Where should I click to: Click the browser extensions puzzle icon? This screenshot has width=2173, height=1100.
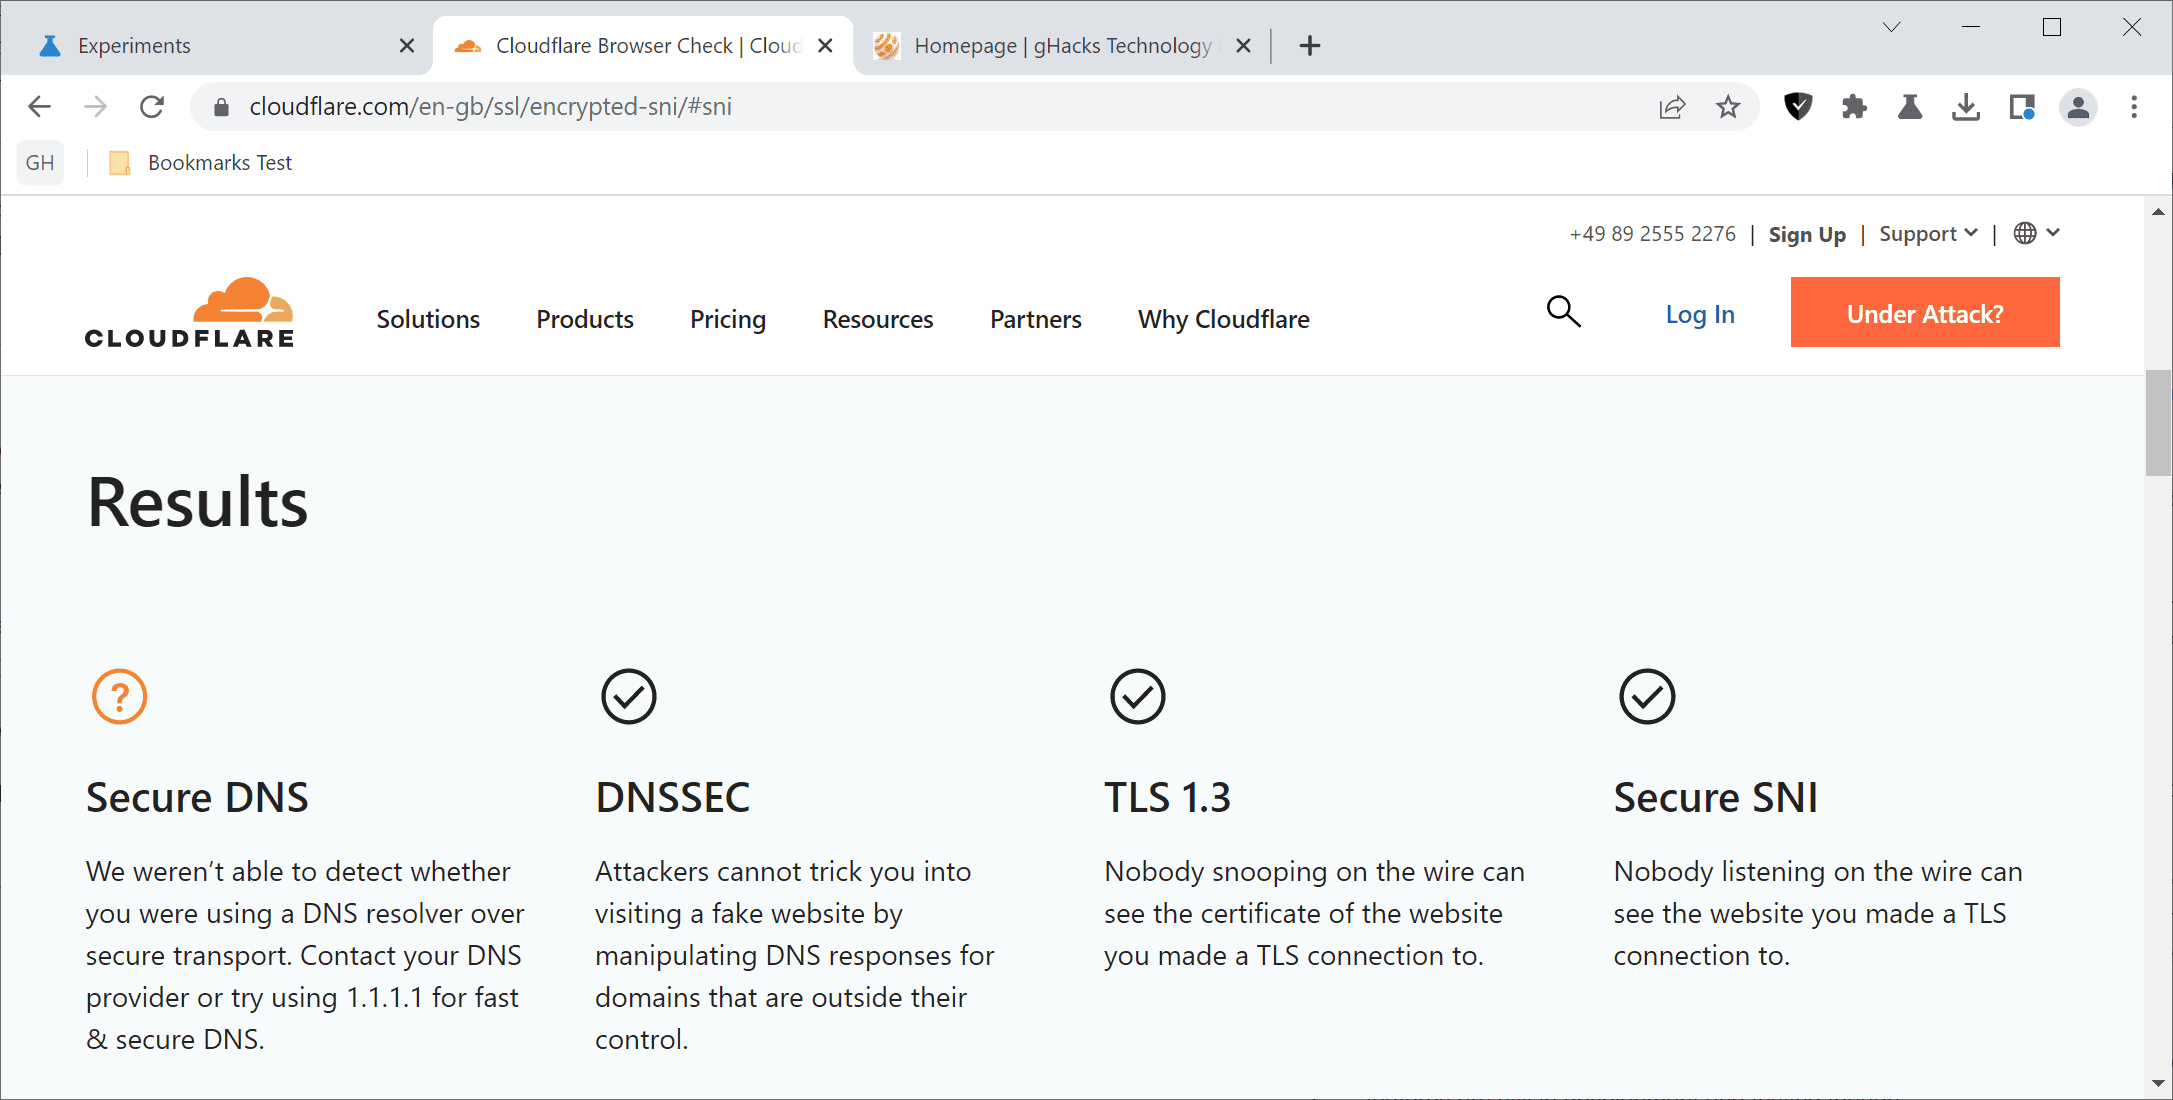tap(1855, 108)
